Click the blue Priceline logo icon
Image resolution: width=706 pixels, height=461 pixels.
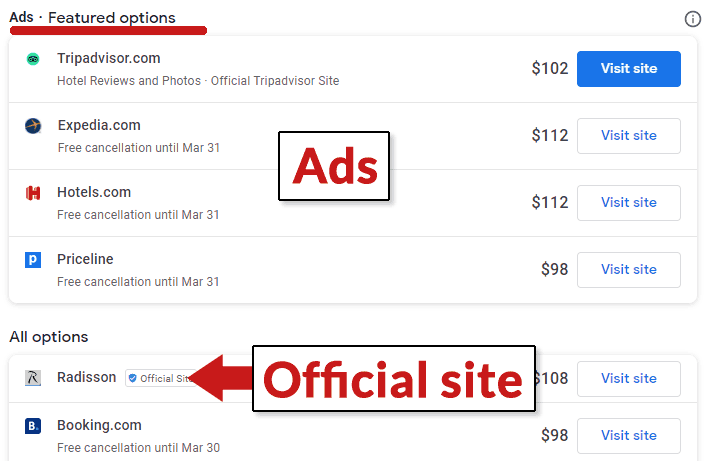click(33, 260)
